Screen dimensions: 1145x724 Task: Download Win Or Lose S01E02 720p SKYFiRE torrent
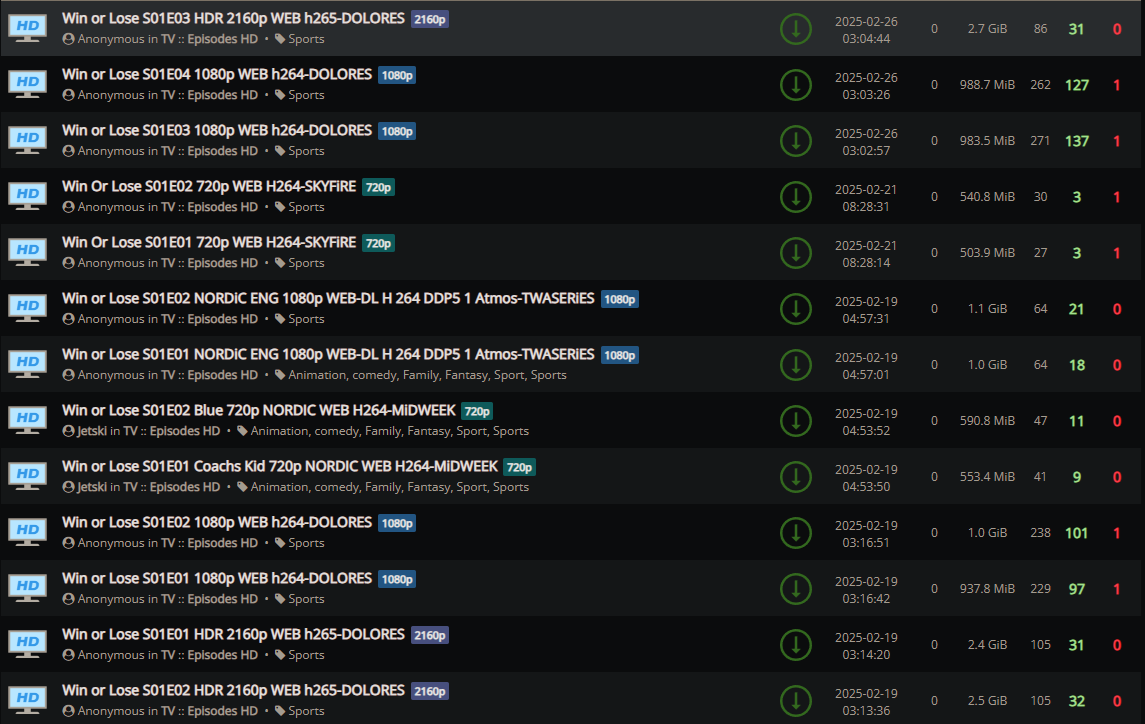pyautogui.click(x=796, y=197)
